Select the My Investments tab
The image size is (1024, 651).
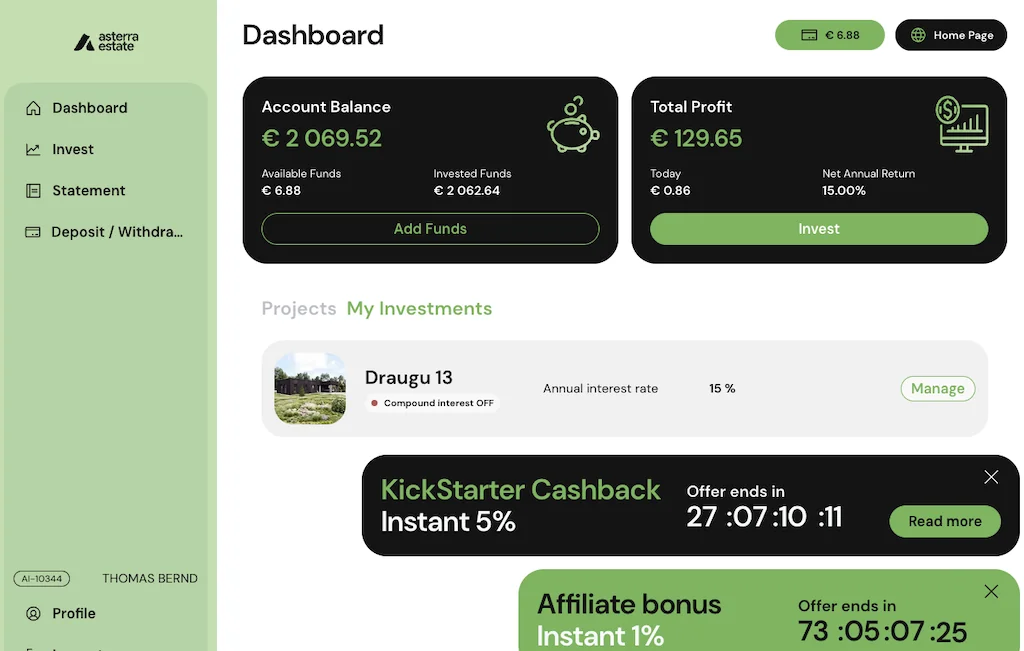tap(419, 309)
